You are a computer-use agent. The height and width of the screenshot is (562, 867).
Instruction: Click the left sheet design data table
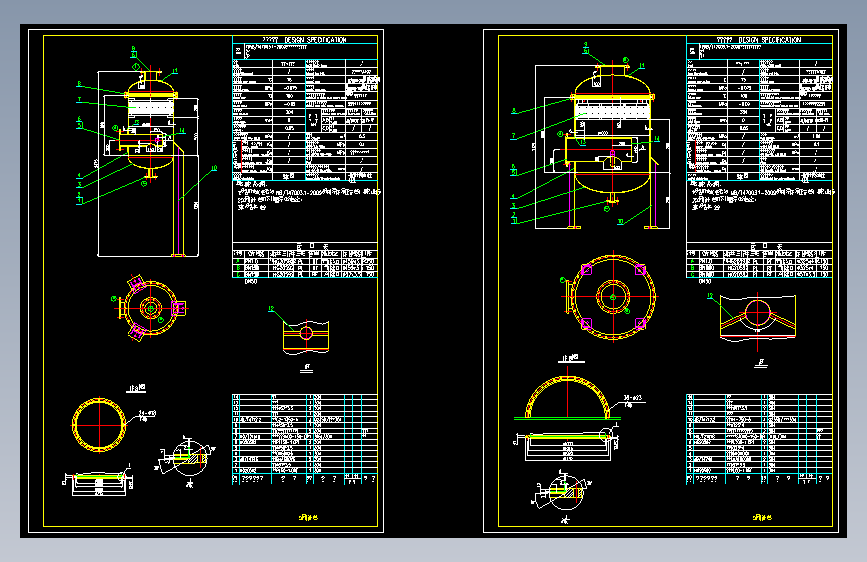(x=305, y=120)
